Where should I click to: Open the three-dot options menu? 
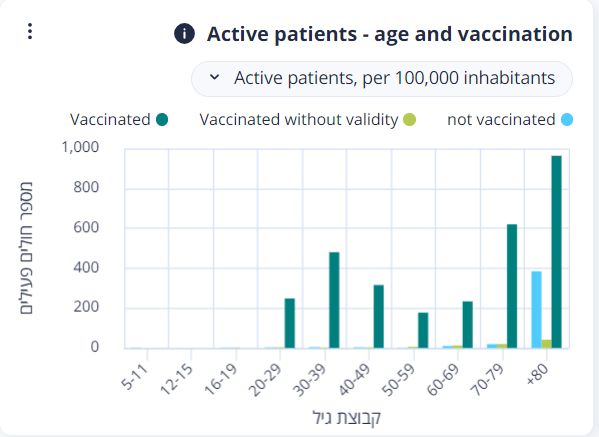pyautogui.click(x=30, y=31)
